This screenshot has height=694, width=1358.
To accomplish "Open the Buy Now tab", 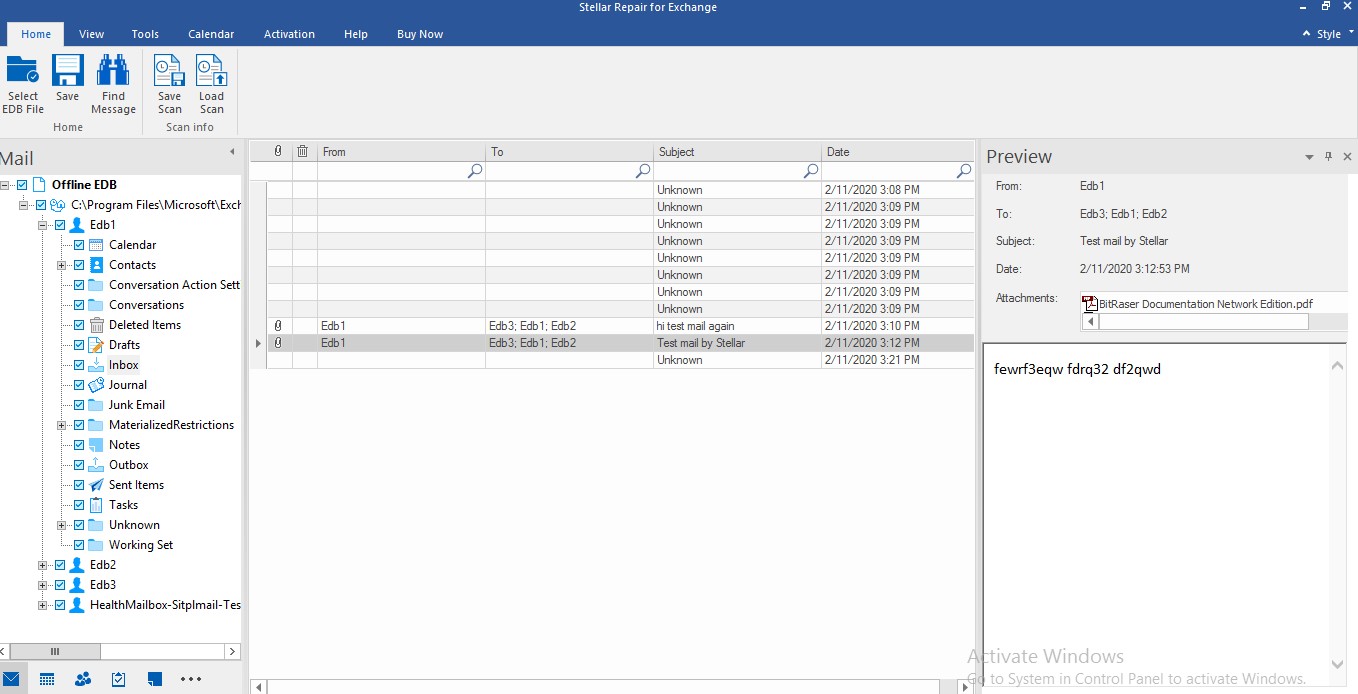I will pyautogui.click(x=420, y=34).
